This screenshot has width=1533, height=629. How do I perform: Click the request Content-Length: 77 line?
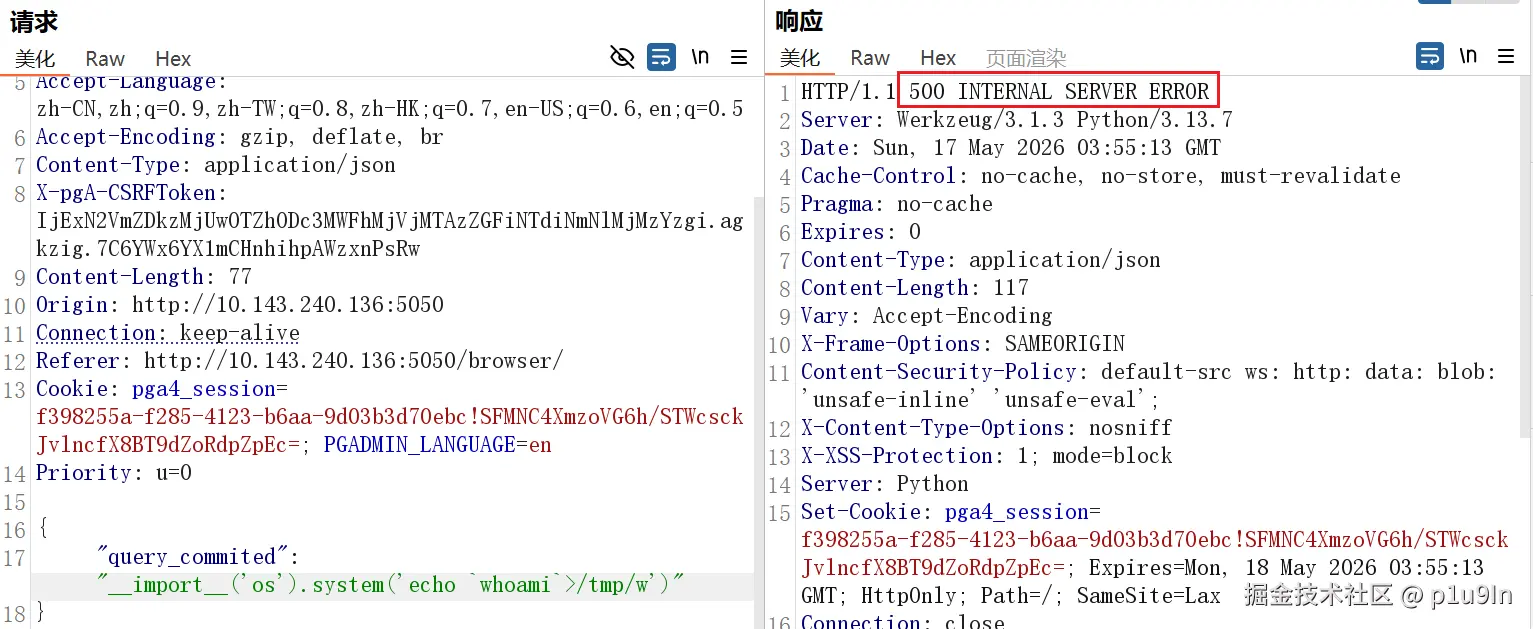pos(143,276)
